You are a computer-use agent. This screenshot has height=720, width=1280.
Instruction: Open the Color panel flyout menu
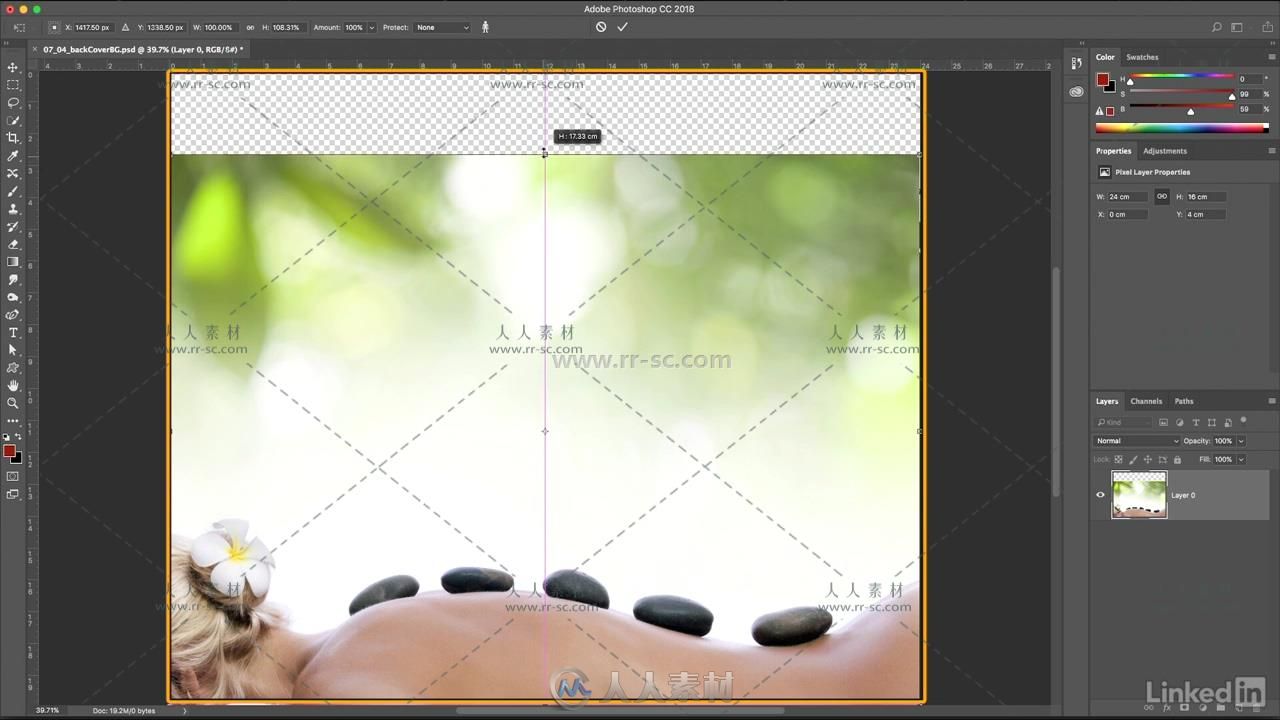tap(1271, 57)
